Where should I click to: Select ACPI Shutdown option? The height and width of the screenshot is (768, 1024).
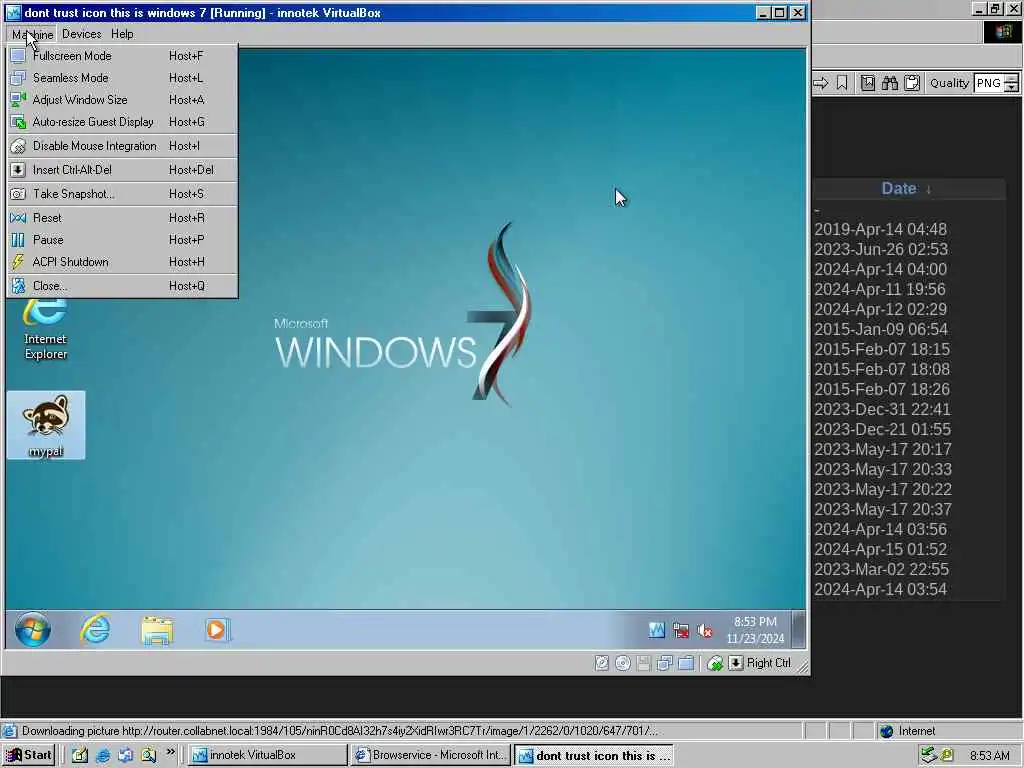tap(122, 262)
